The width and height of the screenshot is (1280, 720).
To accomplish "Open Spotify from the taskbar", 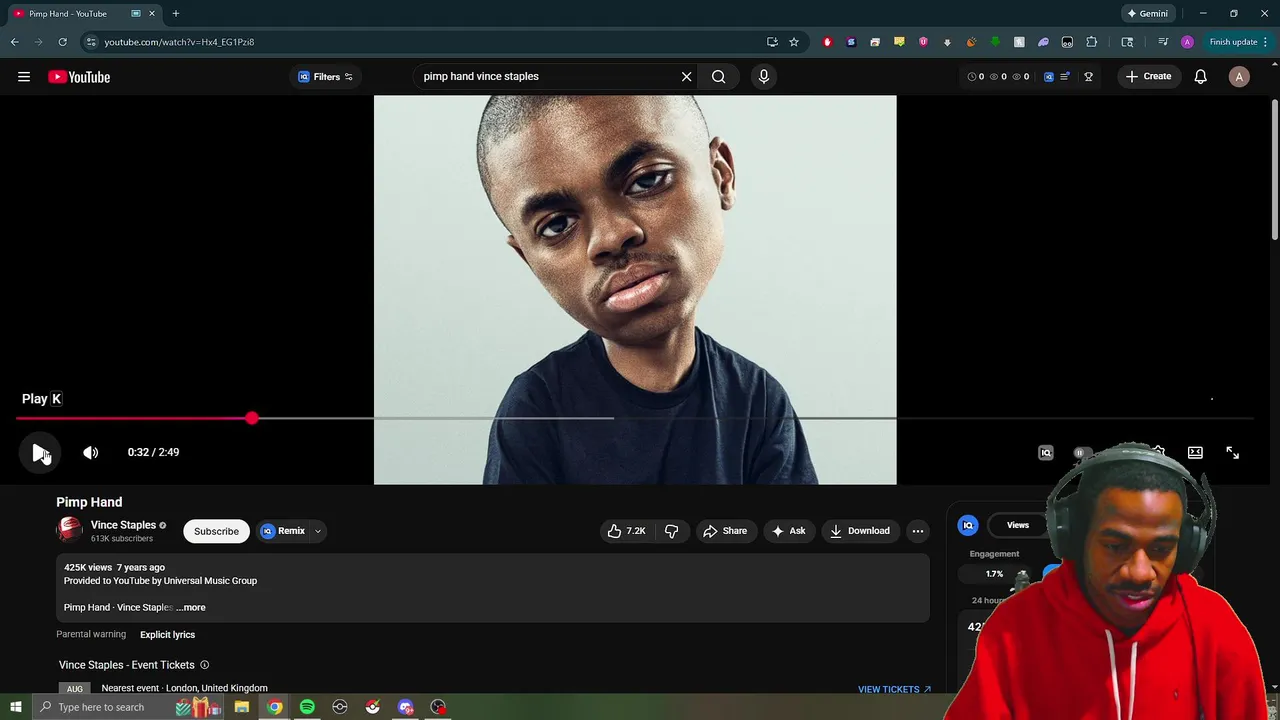I will 307,707.
